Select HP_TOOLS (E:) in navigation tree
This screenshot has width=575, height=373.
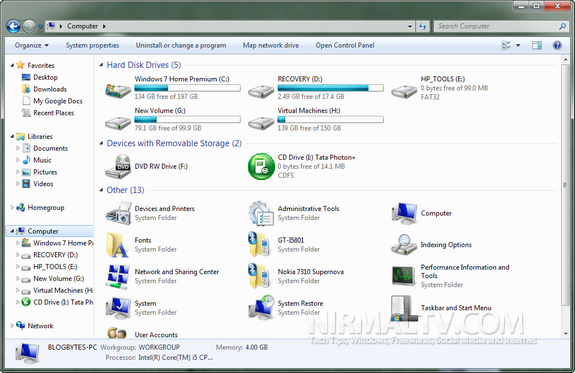tap(55, 267)
